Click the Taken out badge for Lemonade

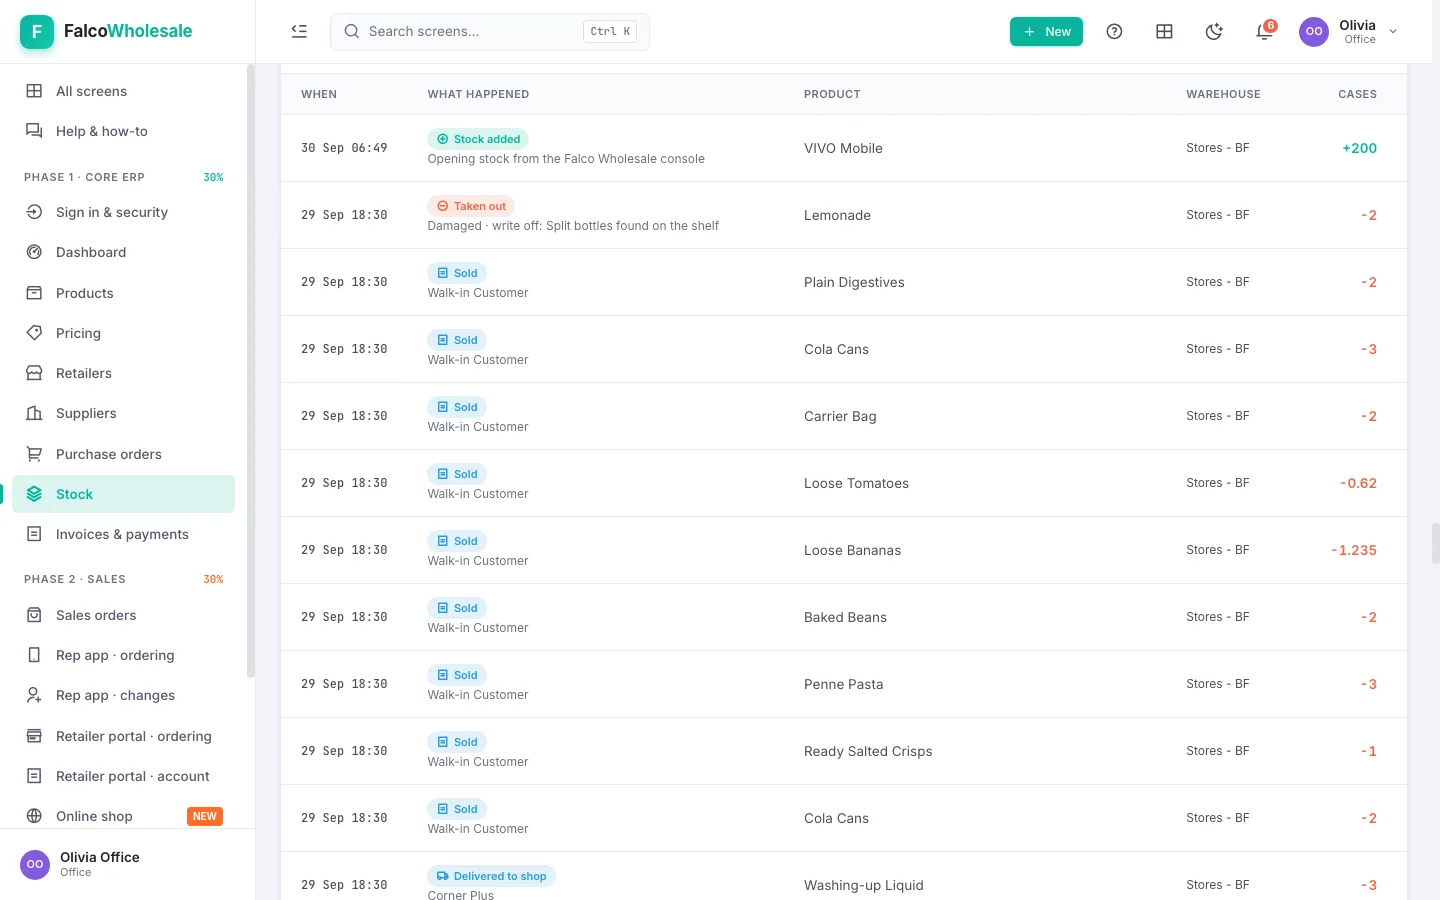pos(471,206)
